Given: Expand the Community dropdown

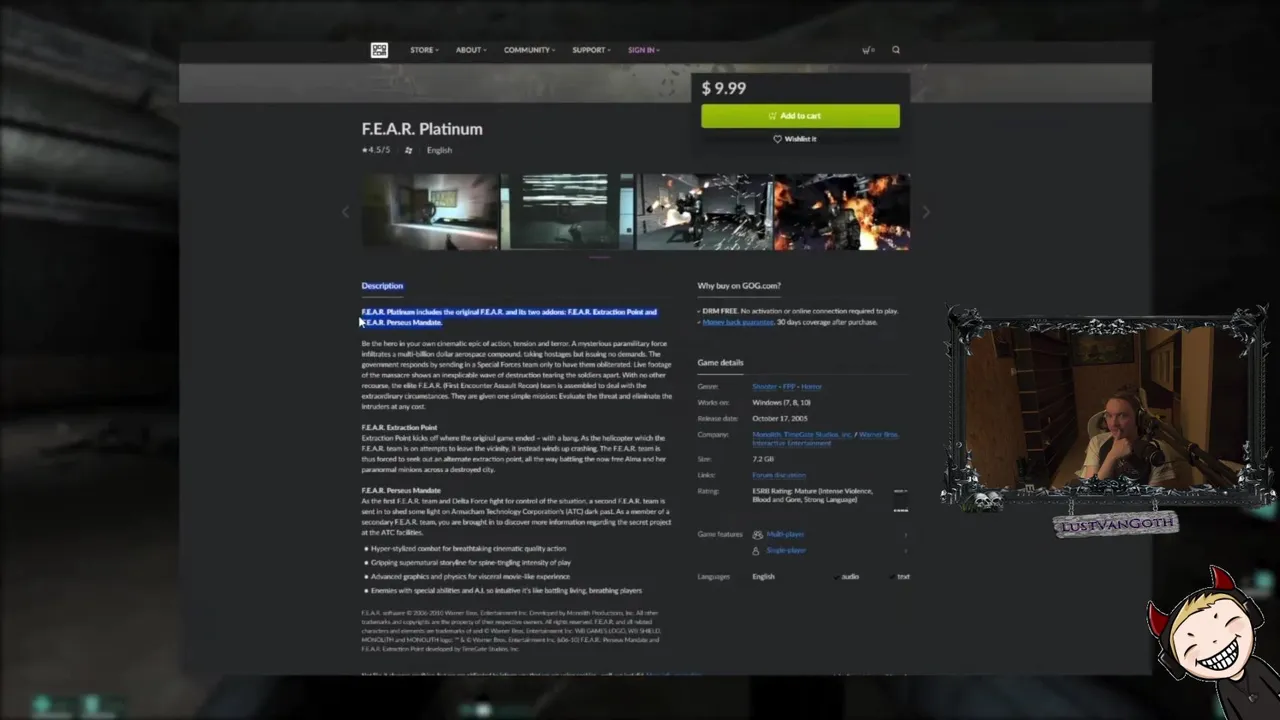Looking at the screenshot, I should tap(529, 50).
